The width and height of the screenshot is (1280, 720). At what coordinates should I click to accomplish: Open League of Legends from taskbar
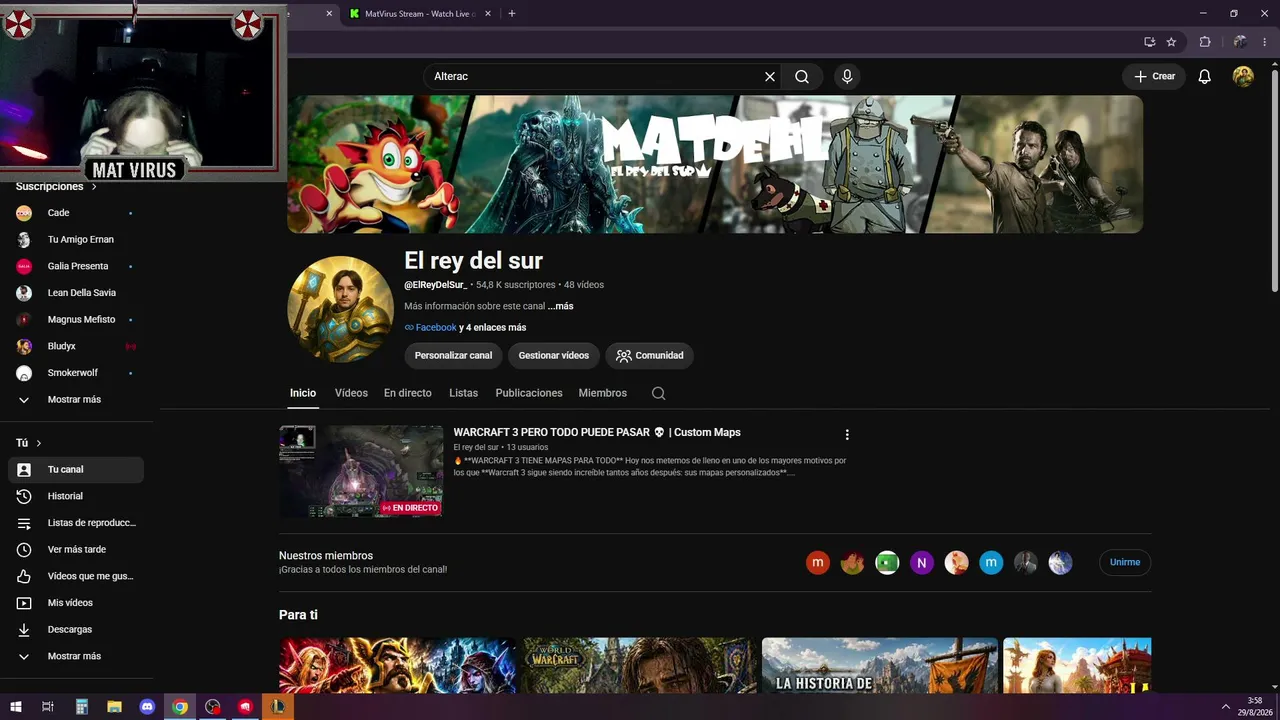(x=278, y=707)
